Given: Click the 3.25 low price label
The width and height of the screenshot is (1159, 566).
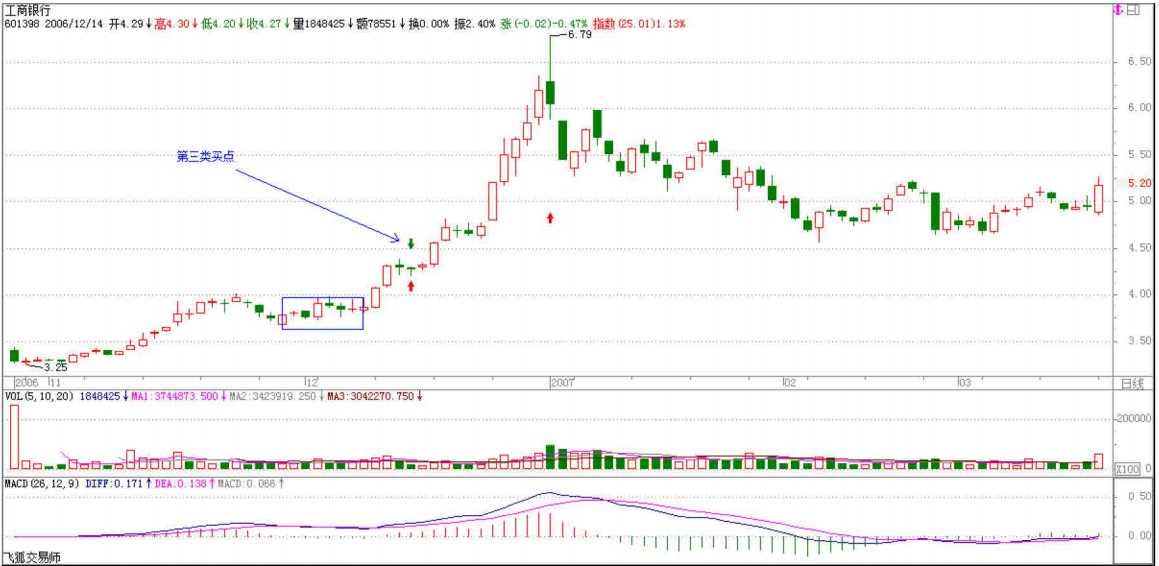Looking at the screenshot, I should coord(55,367).
